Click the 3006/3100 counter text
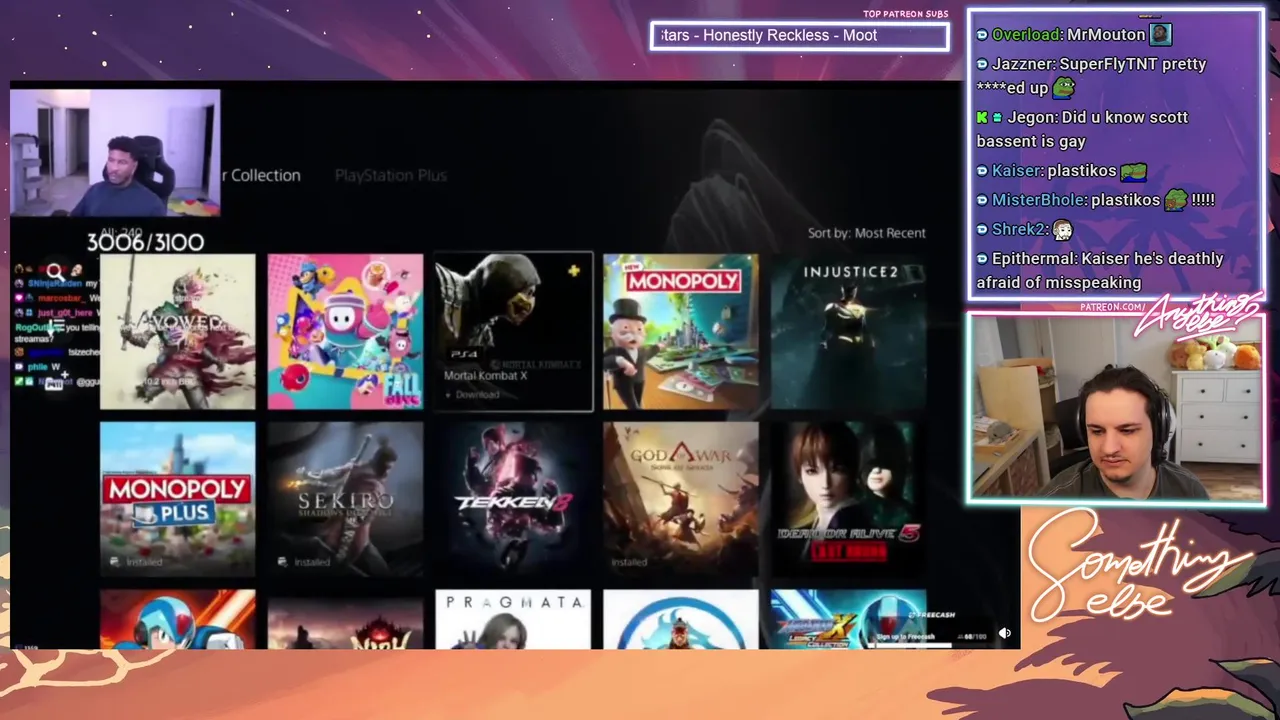The height and width of the screenshot is (720, 1280). (145, 242)
